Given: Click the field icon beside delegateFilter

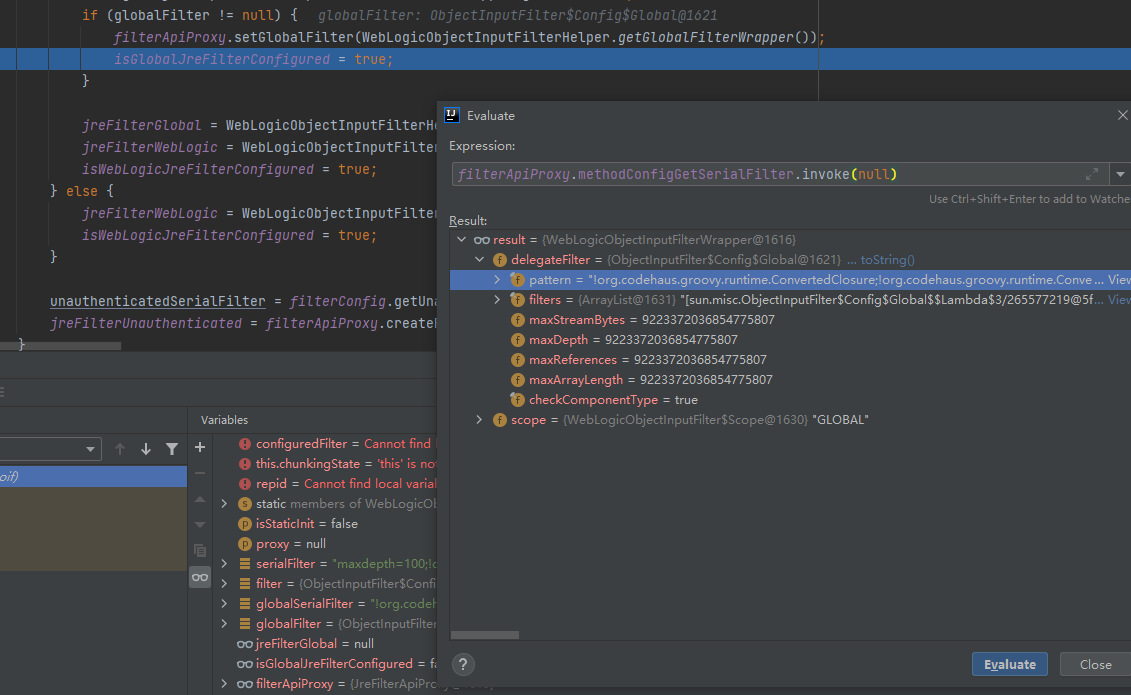Looking at the screenshot, I should pos(500,260).
